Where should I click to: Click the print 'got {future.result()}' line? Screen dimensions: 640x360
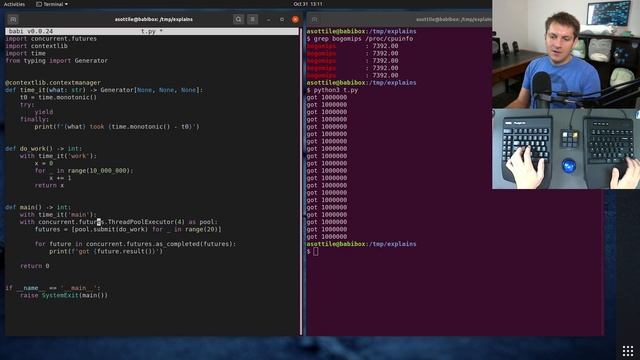(x=106, y=251)
